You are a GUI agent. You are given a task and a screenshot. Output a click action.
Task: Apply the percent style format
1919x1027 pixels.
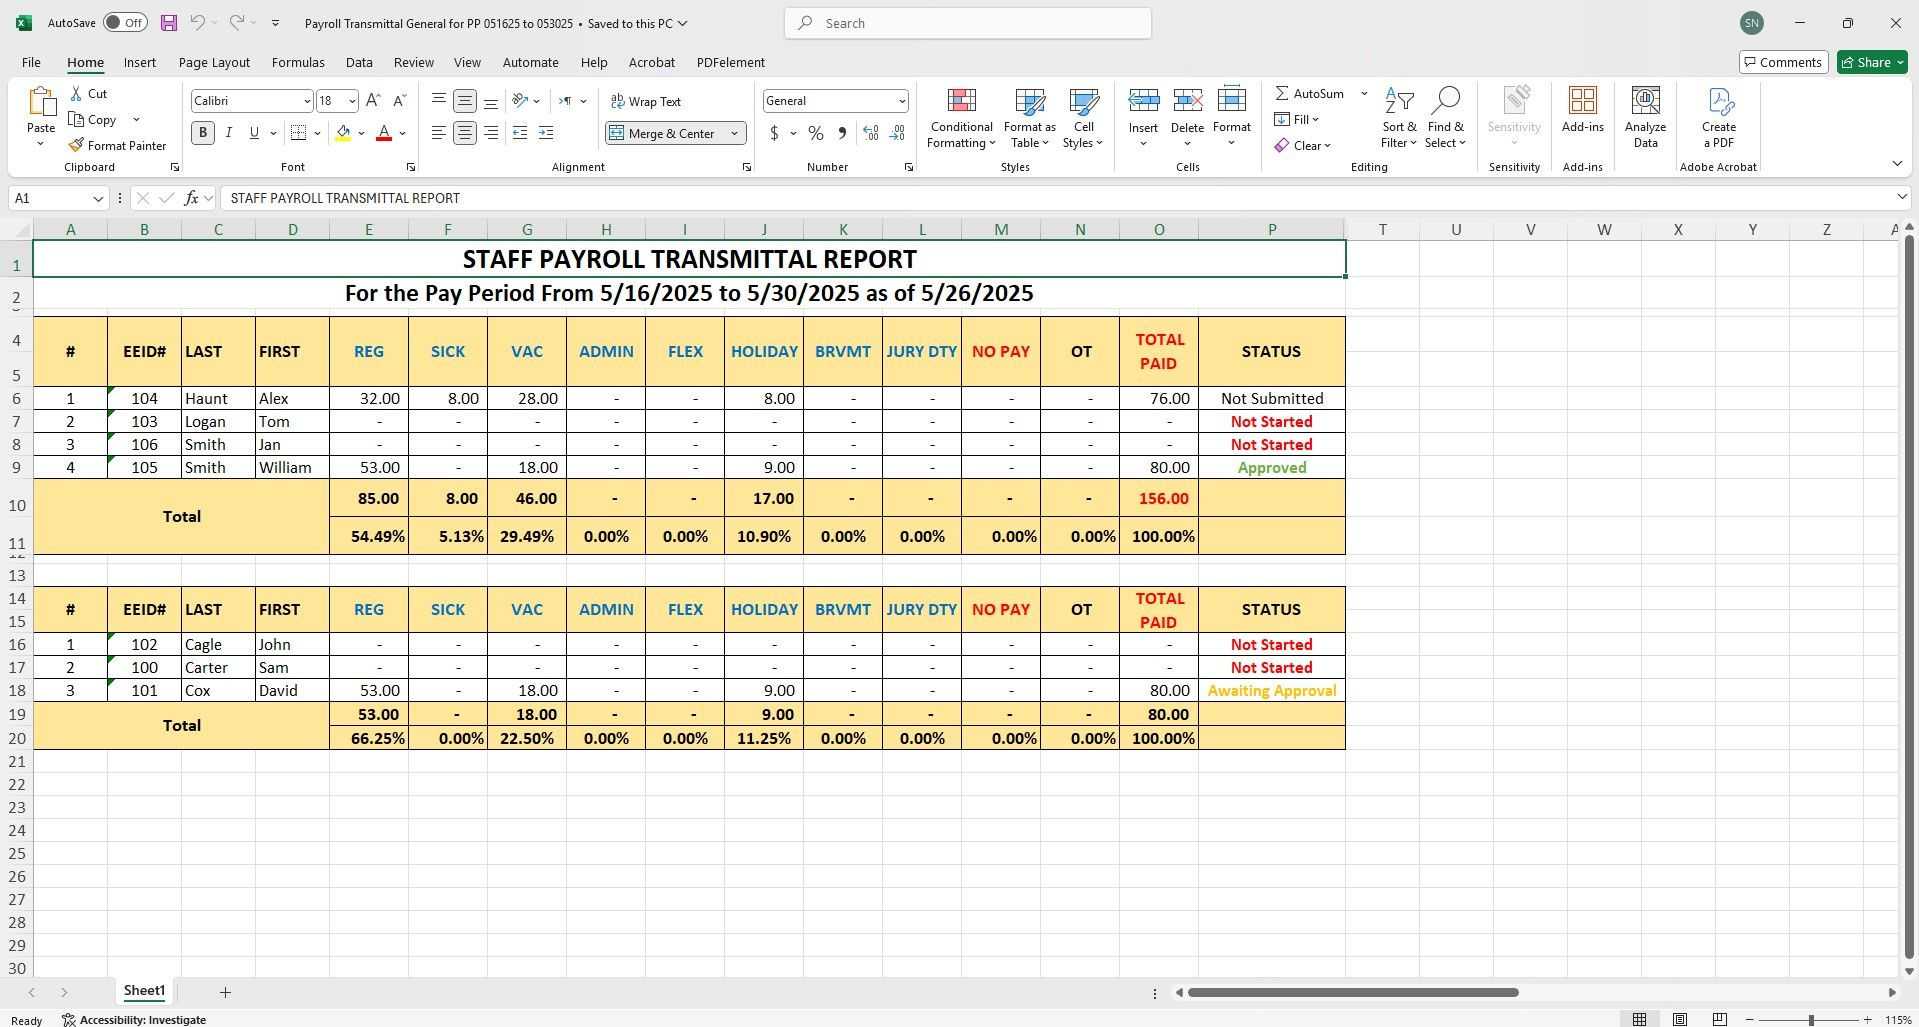pos(816,133)
